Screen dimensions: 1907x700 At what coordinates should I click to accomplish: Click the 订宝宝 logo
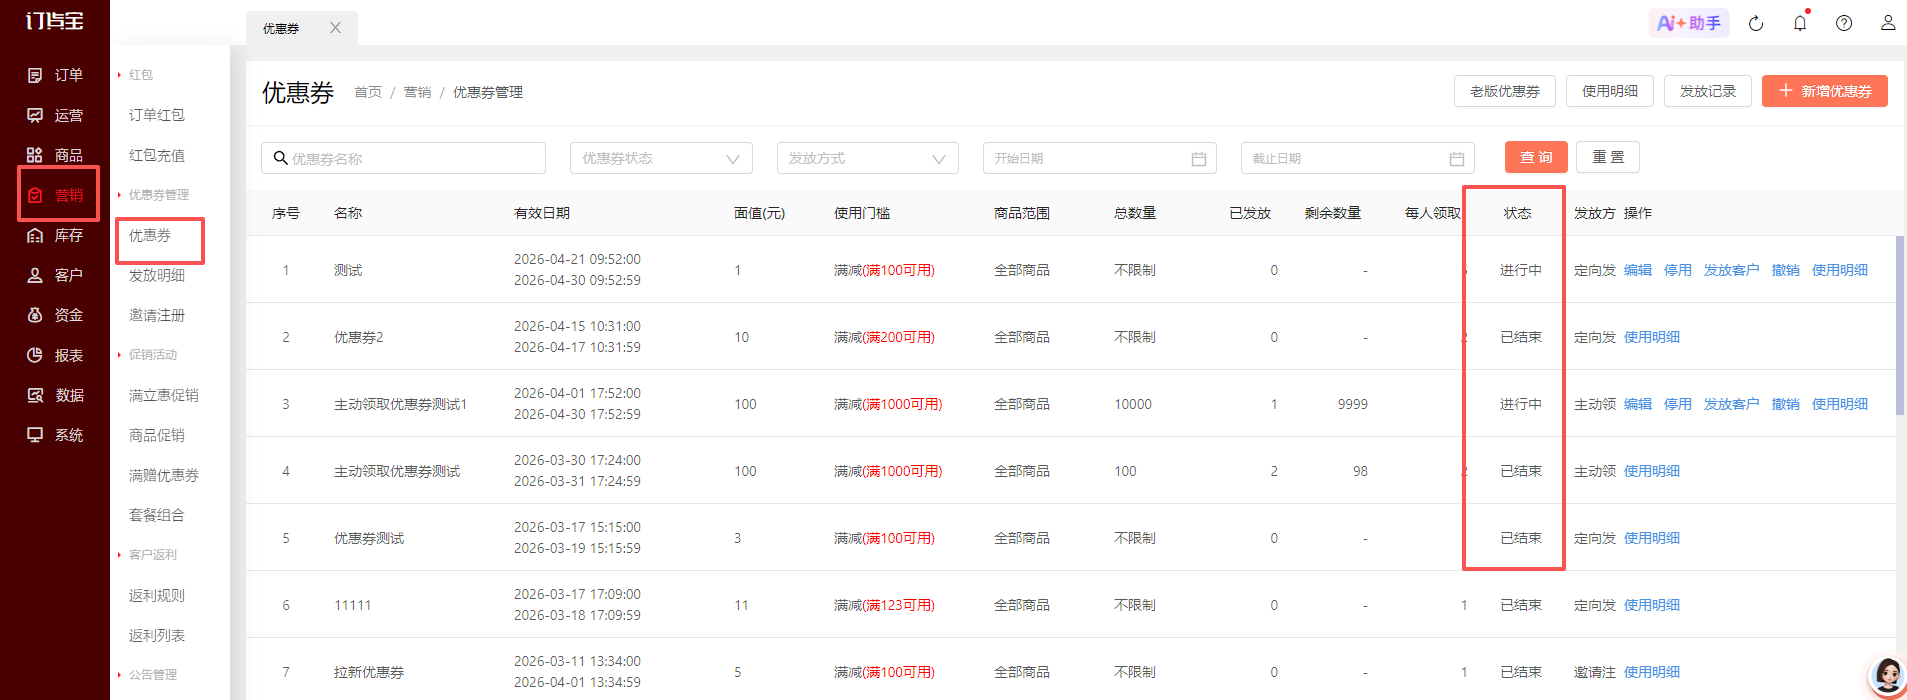55,21
